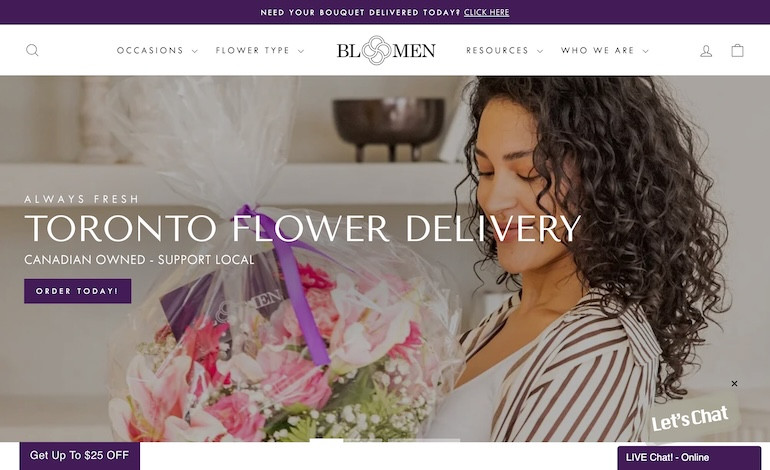
Task: Click the Bloomen logo
Action: pyautogui.click(x=385, y=50)
